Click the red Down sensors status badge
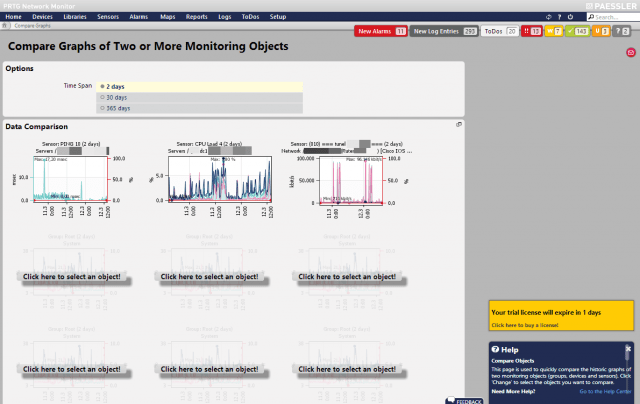The image size is (640, 404). (535, 32)
